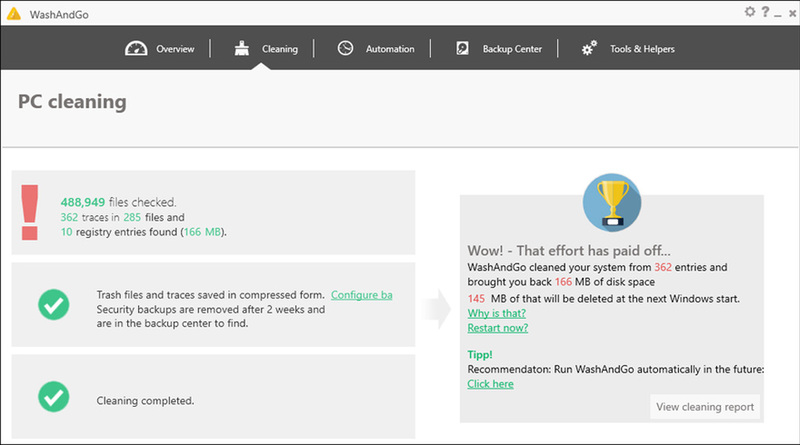Click the 488,949 files checked text
The image size is (800, 445).
pyautogui.click(x=118, y=202)
